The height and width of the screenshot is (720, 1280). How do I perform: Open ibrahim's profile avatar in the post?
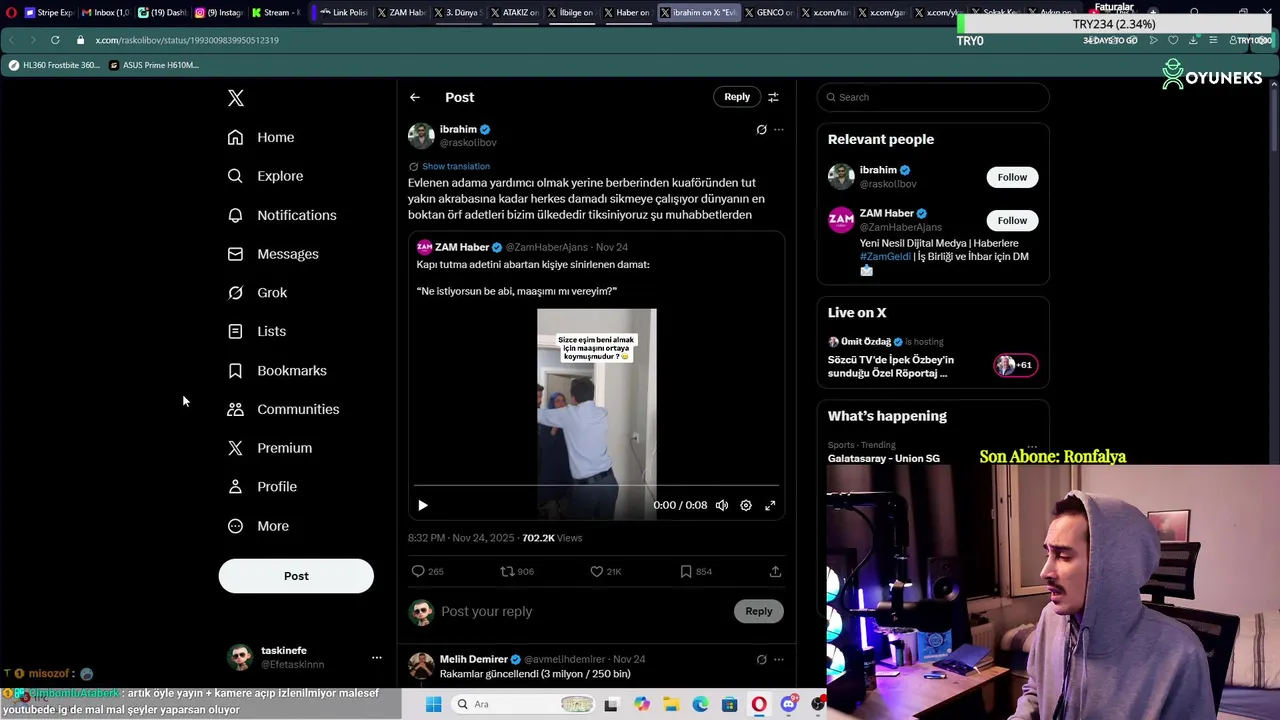pos(421,136)
